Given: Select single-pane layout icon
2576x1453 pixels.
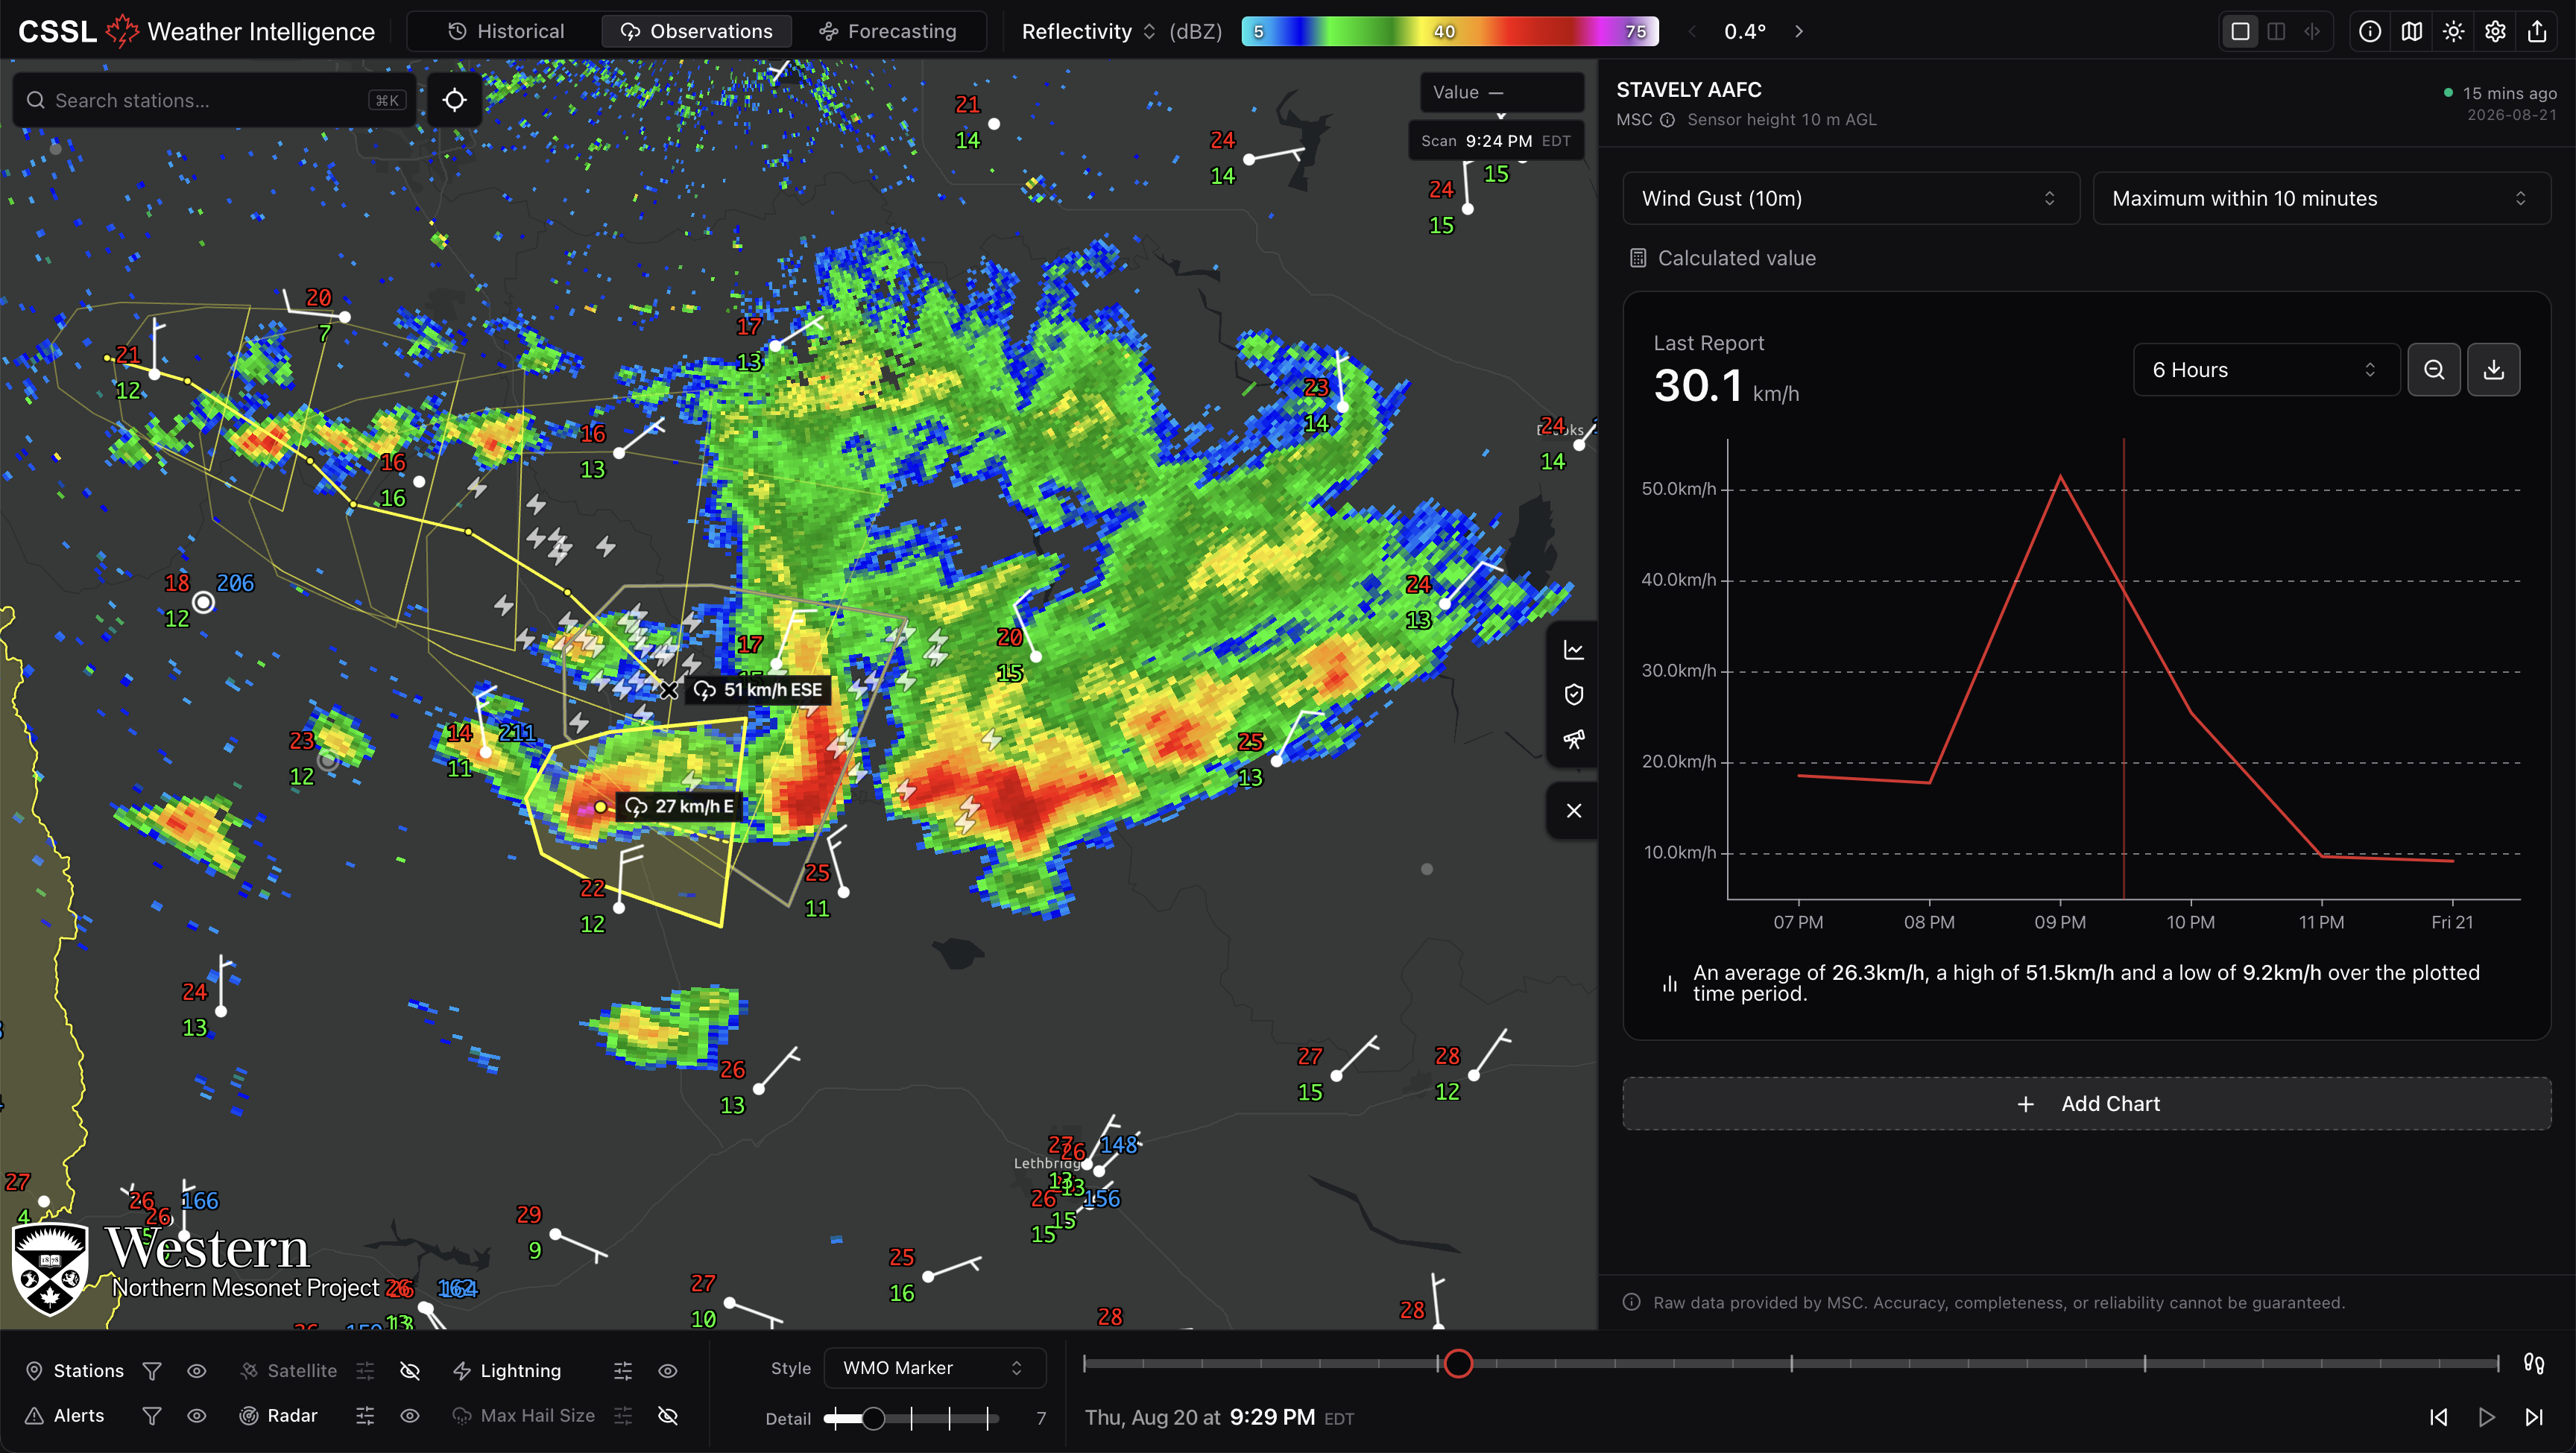Looking at the screenshot, I should [x=2240, y=31].
